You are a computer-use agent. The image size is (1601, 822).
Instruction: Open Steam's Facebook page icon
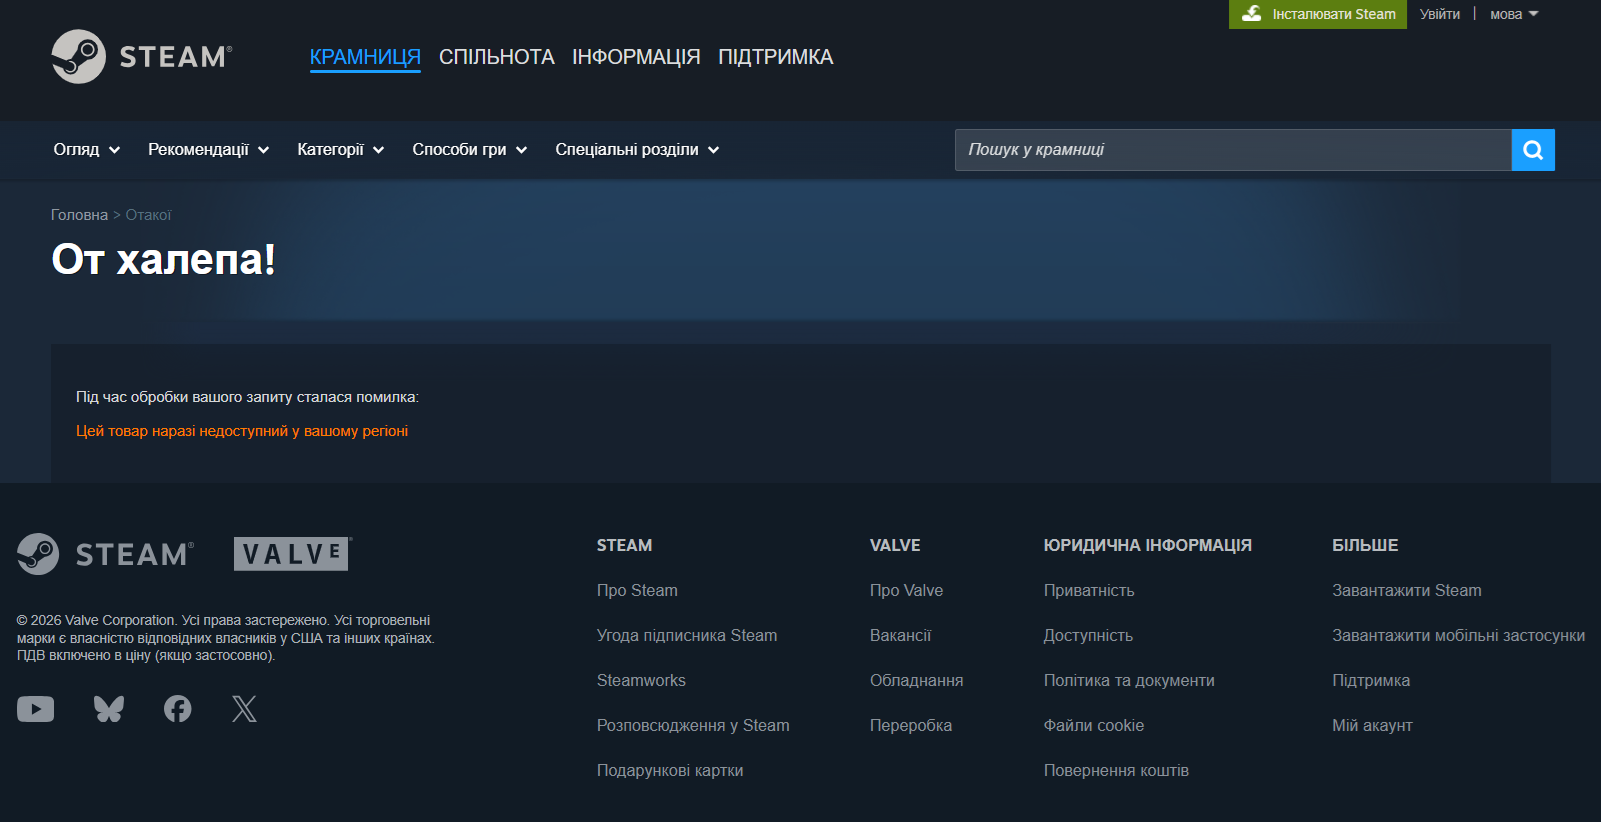tap(178, 709)
